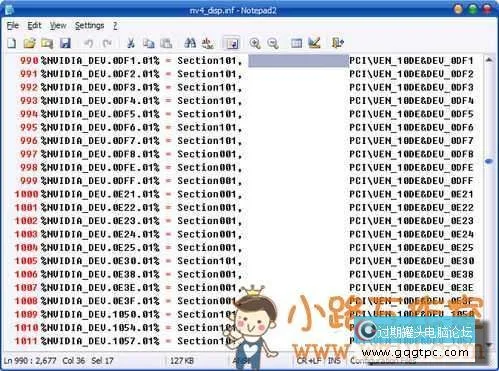
Task: Zoom in with magnifier plus icon
Action: [255, 43]
